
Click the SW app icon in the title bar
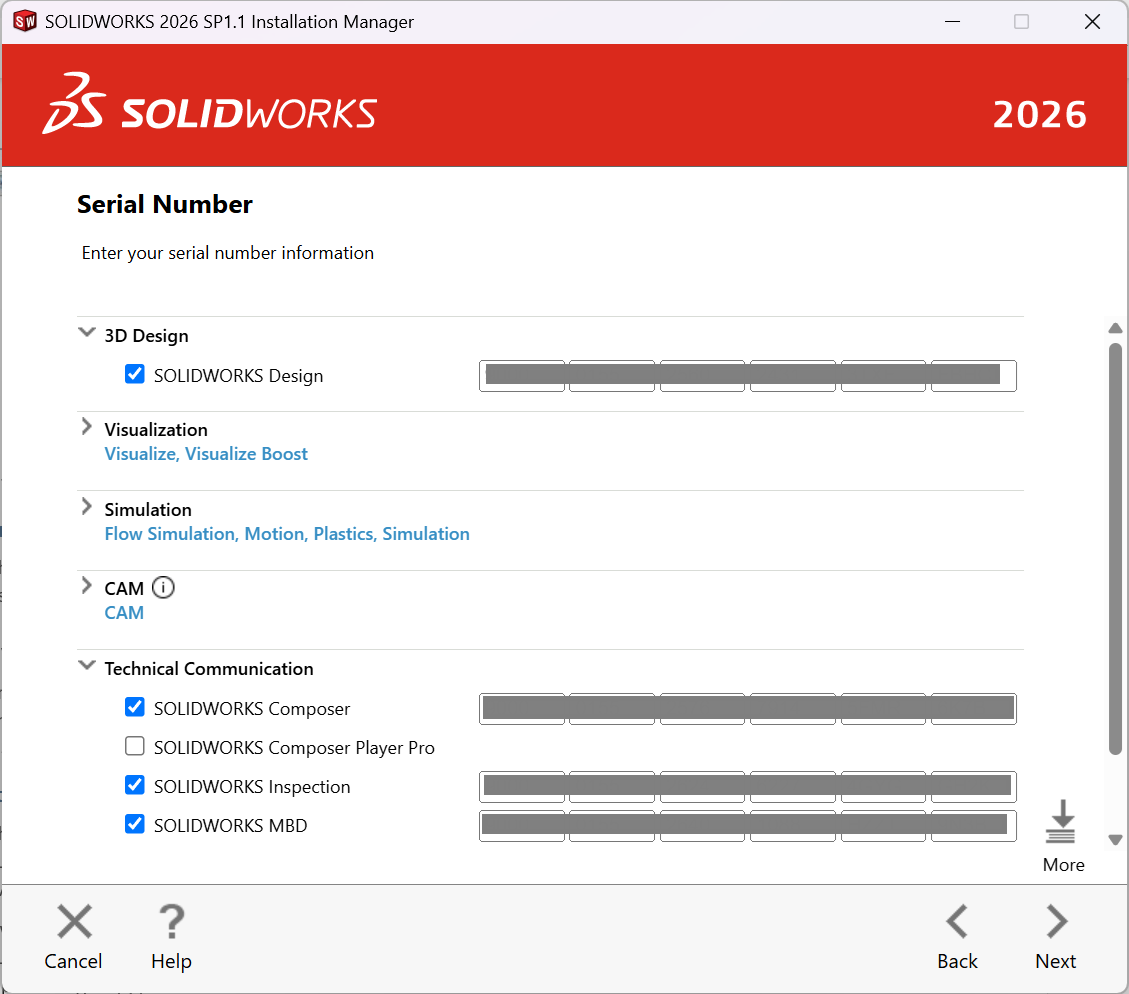[x=24, y=22]
